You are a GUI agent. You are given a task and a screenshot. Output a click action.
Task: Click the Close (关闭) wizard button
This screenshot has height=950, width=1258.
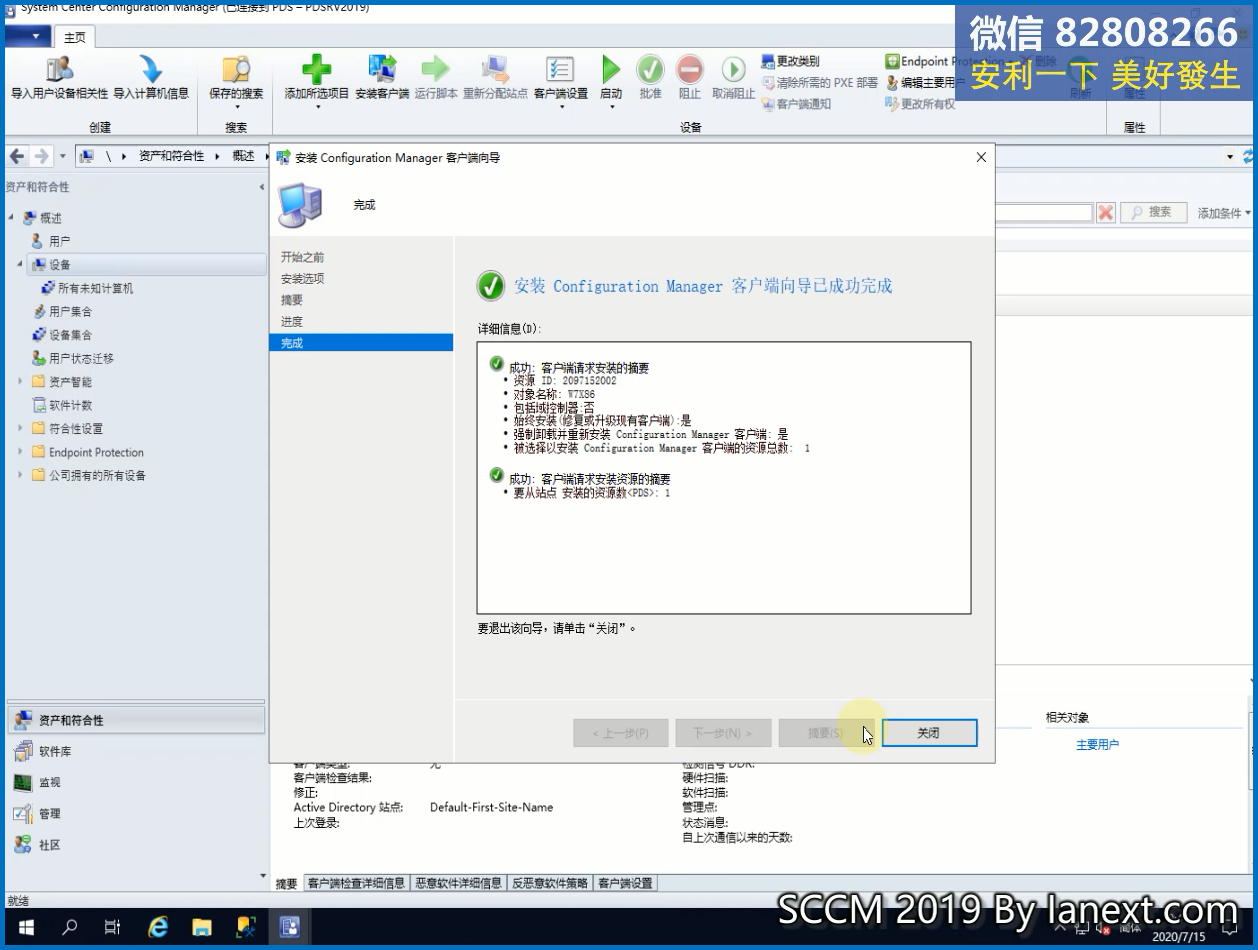929,733
